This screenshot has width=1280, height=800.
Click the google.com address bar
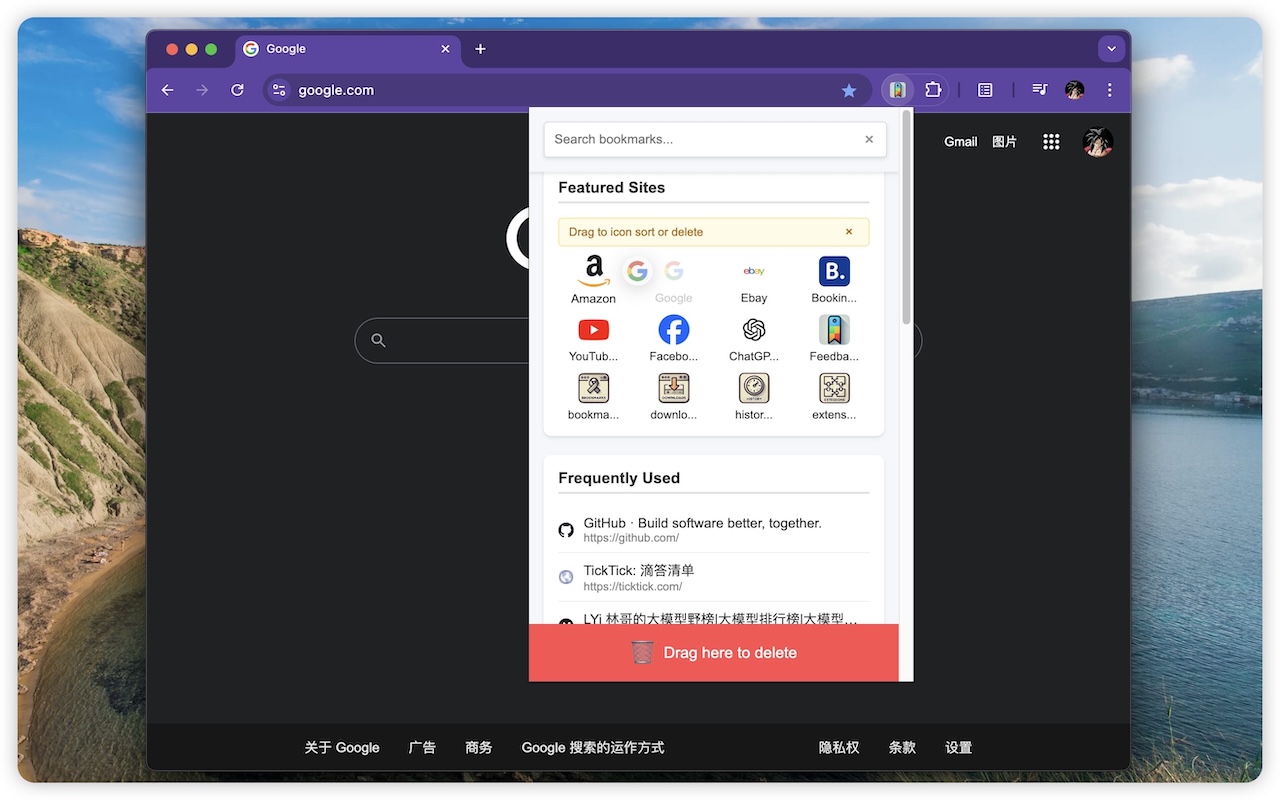(565, 90)
